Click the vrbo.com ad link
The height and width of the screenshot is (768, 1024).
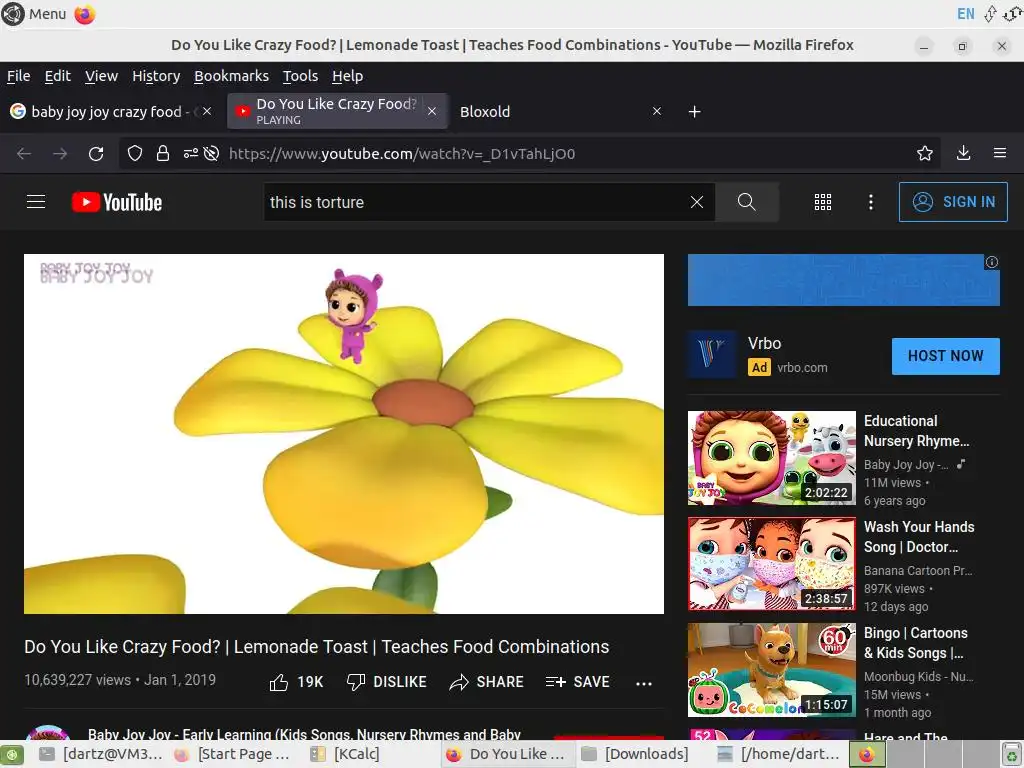pyautogui.click(x=802, y=368)
